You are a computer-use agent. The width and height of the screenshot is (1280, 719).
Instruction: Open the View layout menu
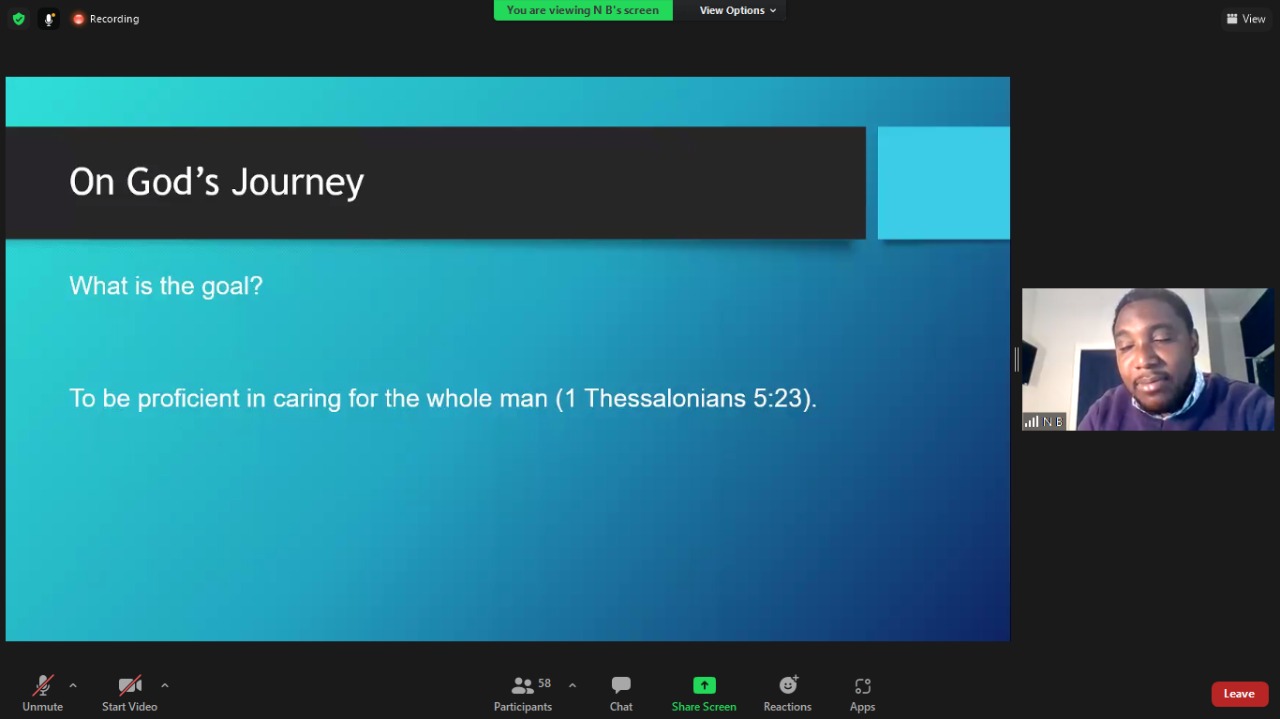[1246, 19]
